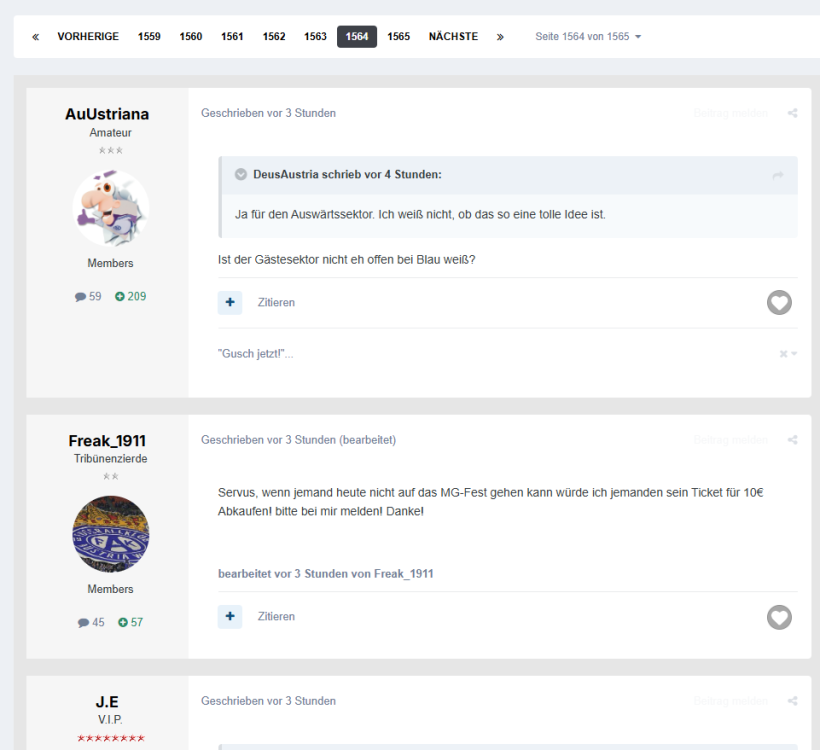Go to first page with « icon
The height and width of the screenshot is (750, 820).
36,37
